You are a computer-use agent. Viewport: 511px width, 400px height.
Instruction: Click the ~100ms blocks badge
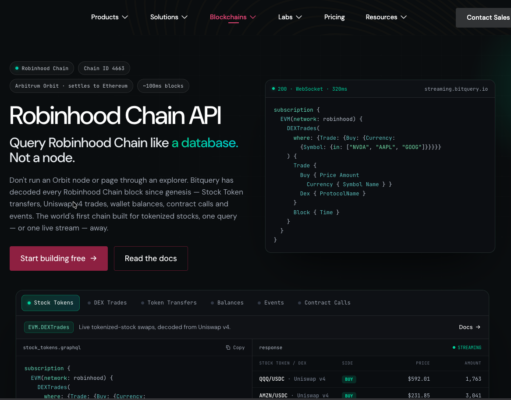point(163,86)
